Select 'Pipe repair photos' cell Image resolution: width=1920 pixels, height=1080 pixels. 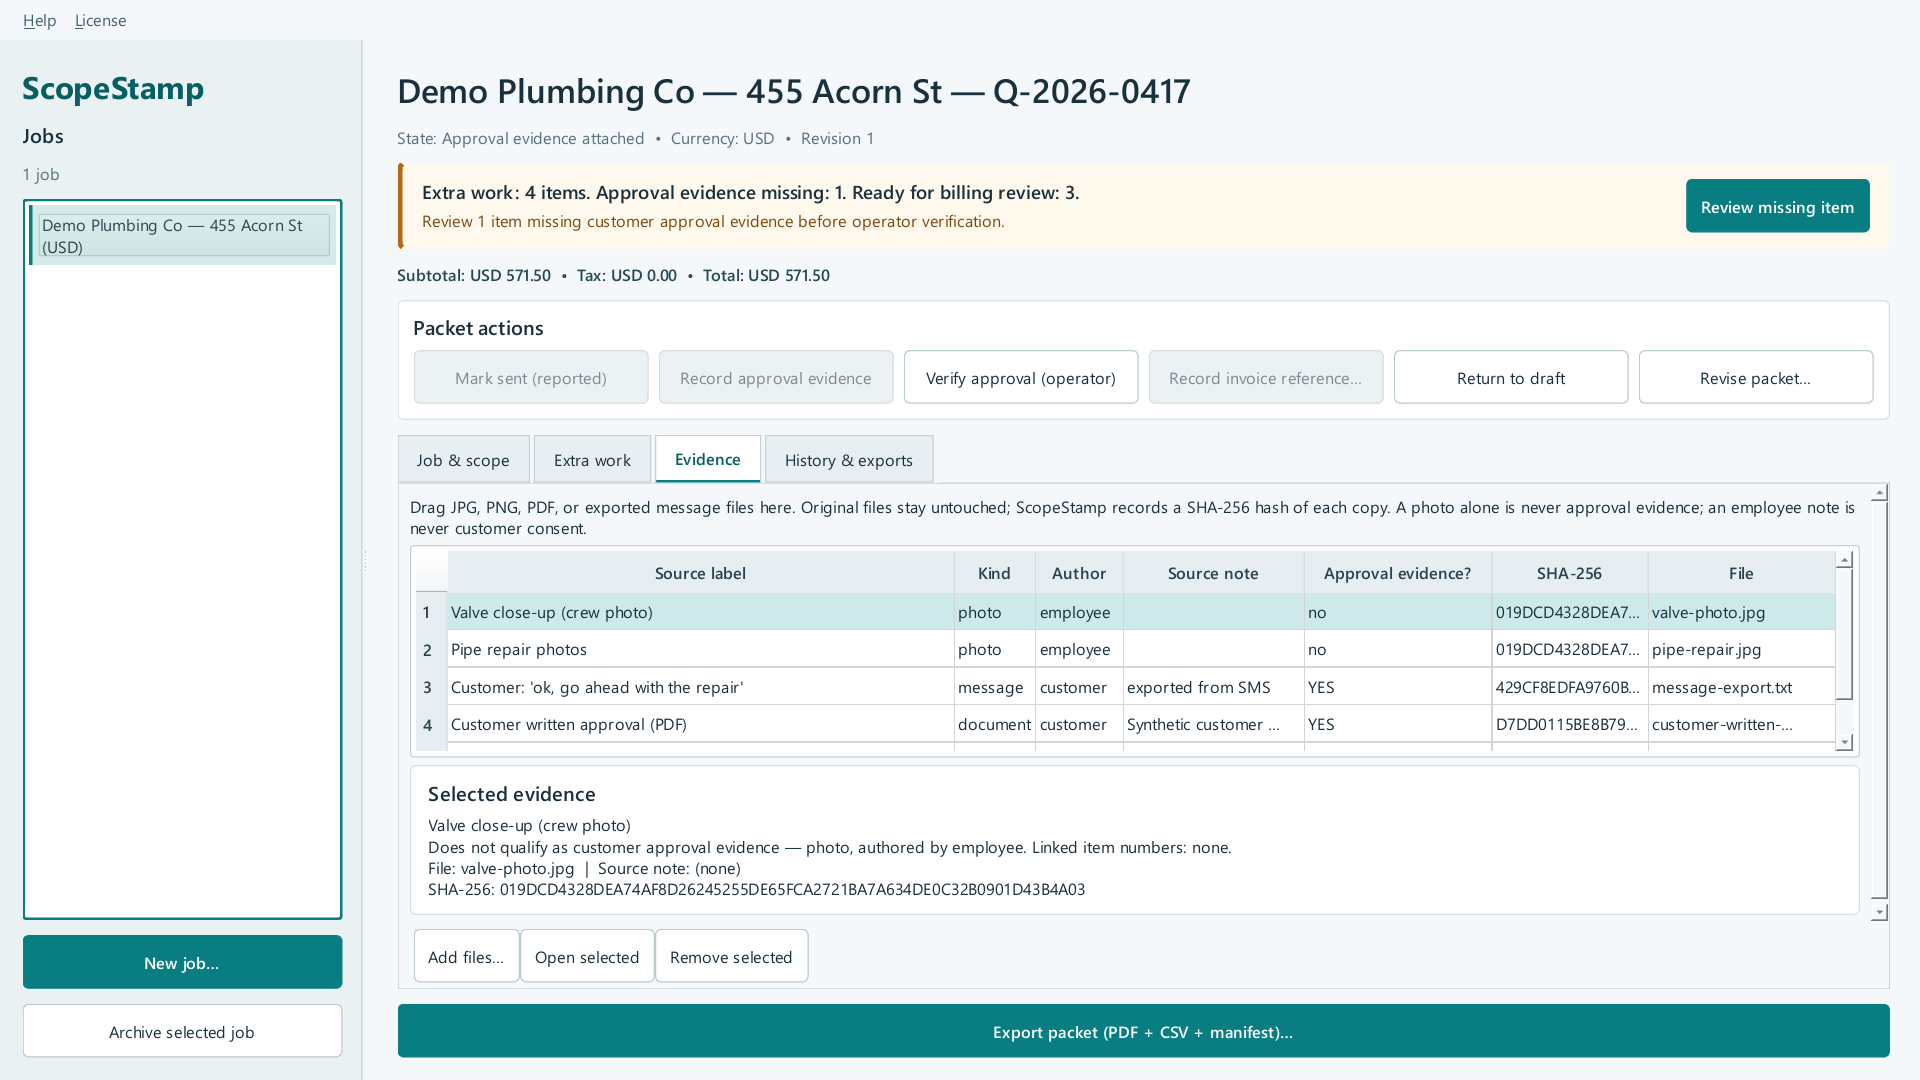700,649
